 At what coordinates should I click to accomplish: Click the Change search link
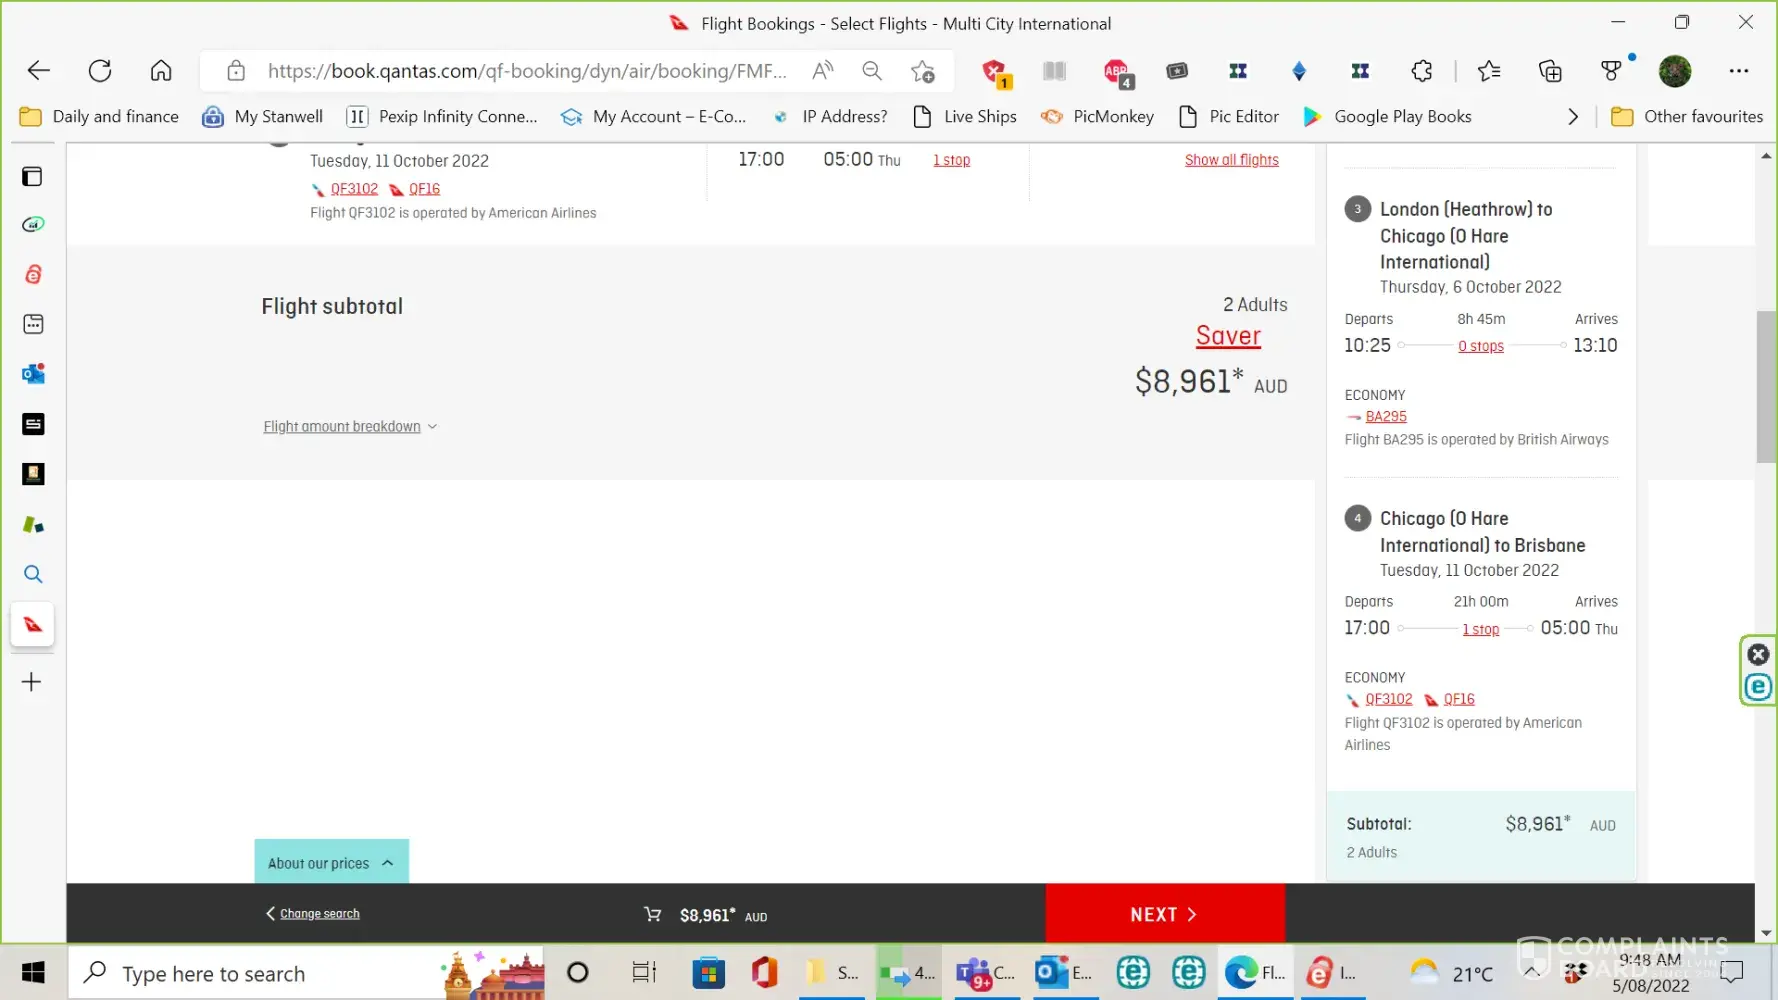coord(319,914)
